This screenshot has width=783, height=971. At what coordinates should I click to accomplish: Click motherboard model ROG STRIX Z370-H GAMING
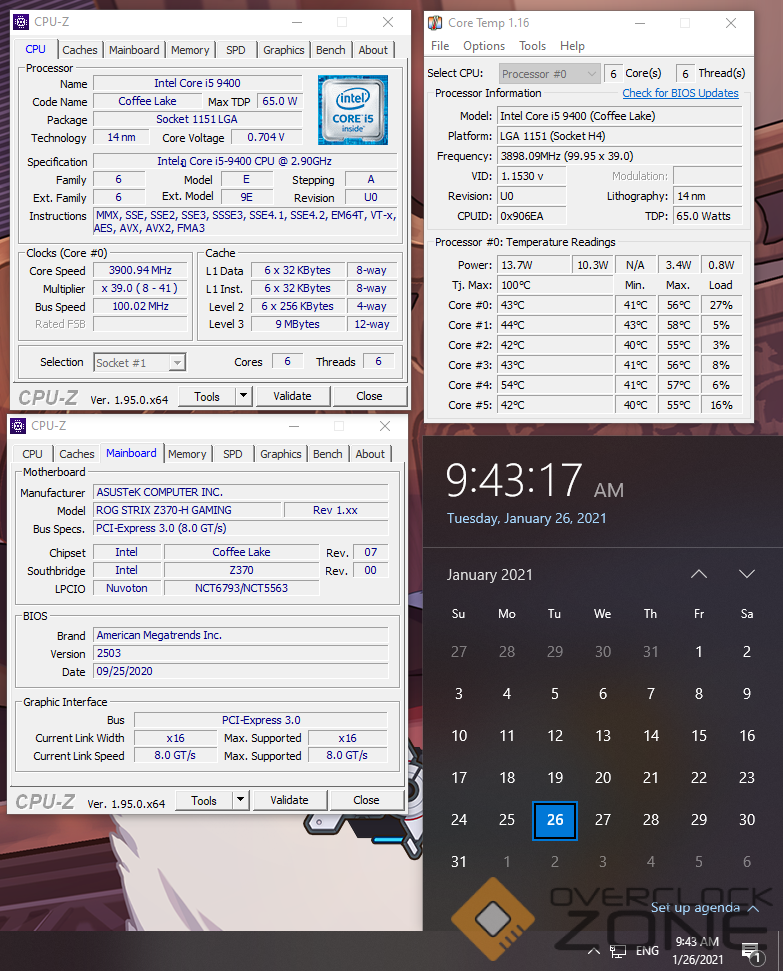coord(188,510)
